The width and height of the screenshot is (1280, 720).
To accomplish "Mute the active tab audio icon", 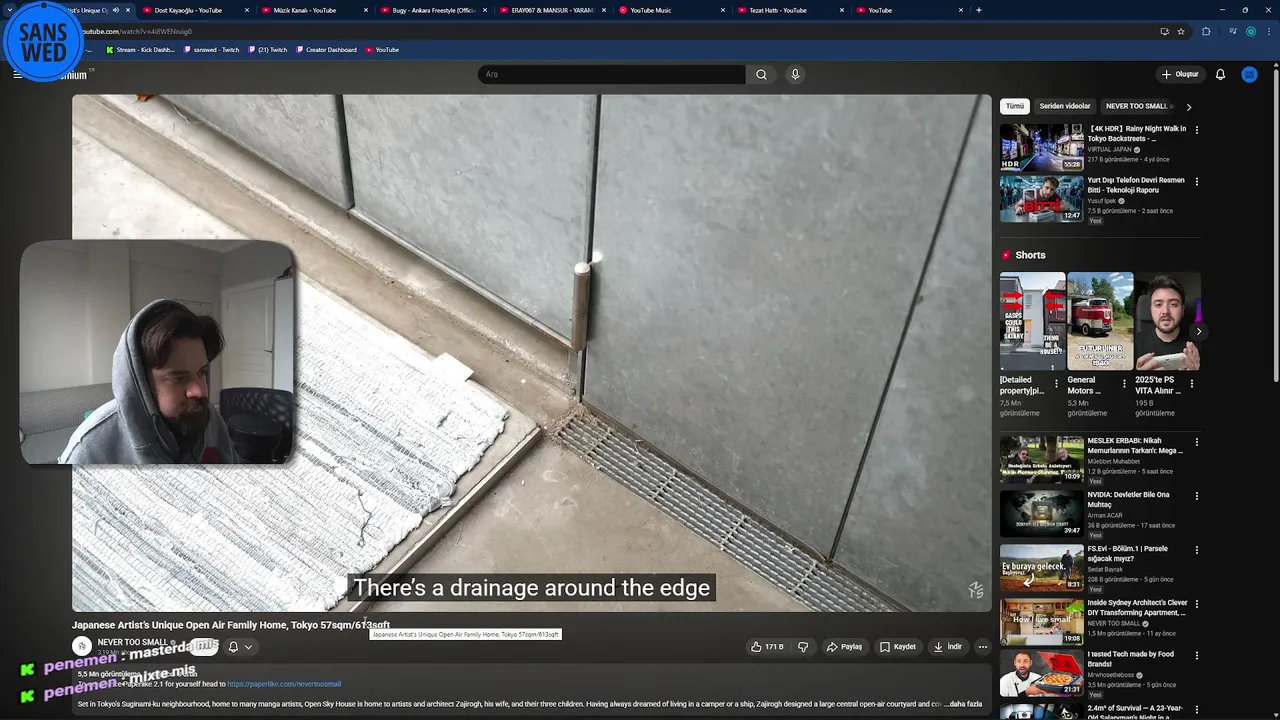I will pyautogui.click(x=116, y=10).
